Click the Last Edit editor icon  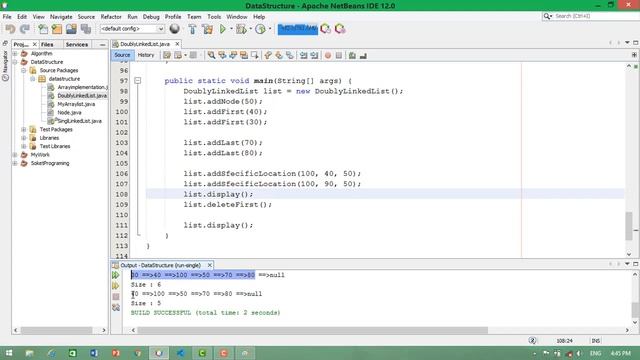pos(167,55)
